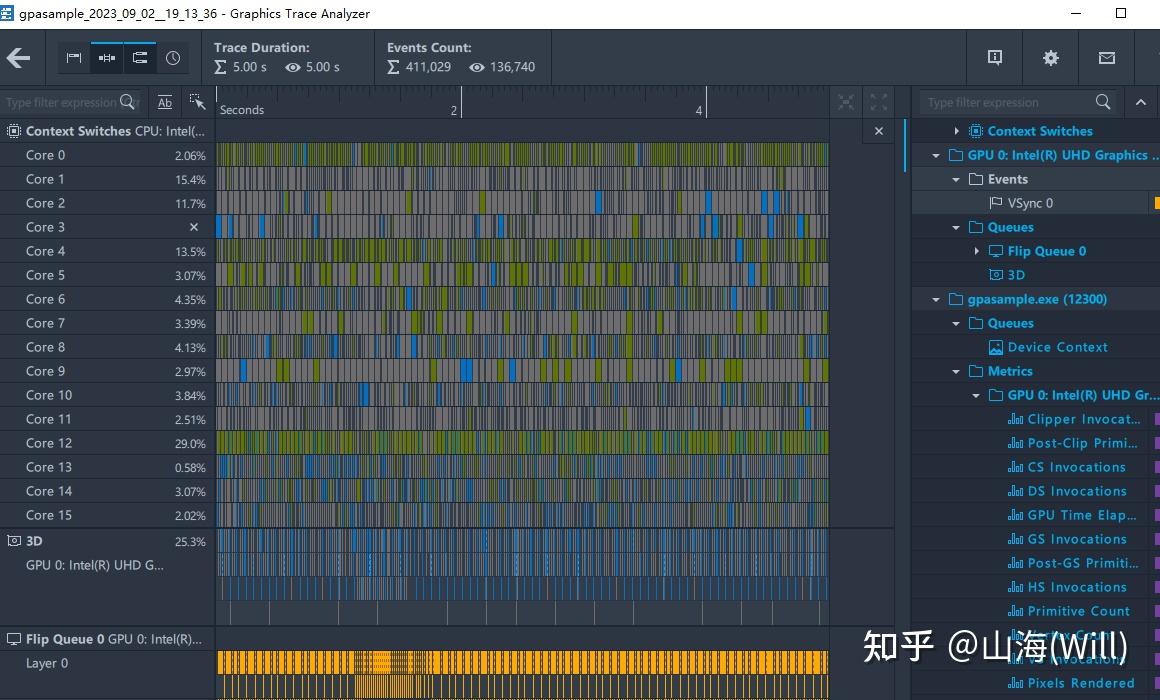The width and height of the screenshot is (1160, 700).
Task: Collapse the Events folder
Action: click(956, 179)
